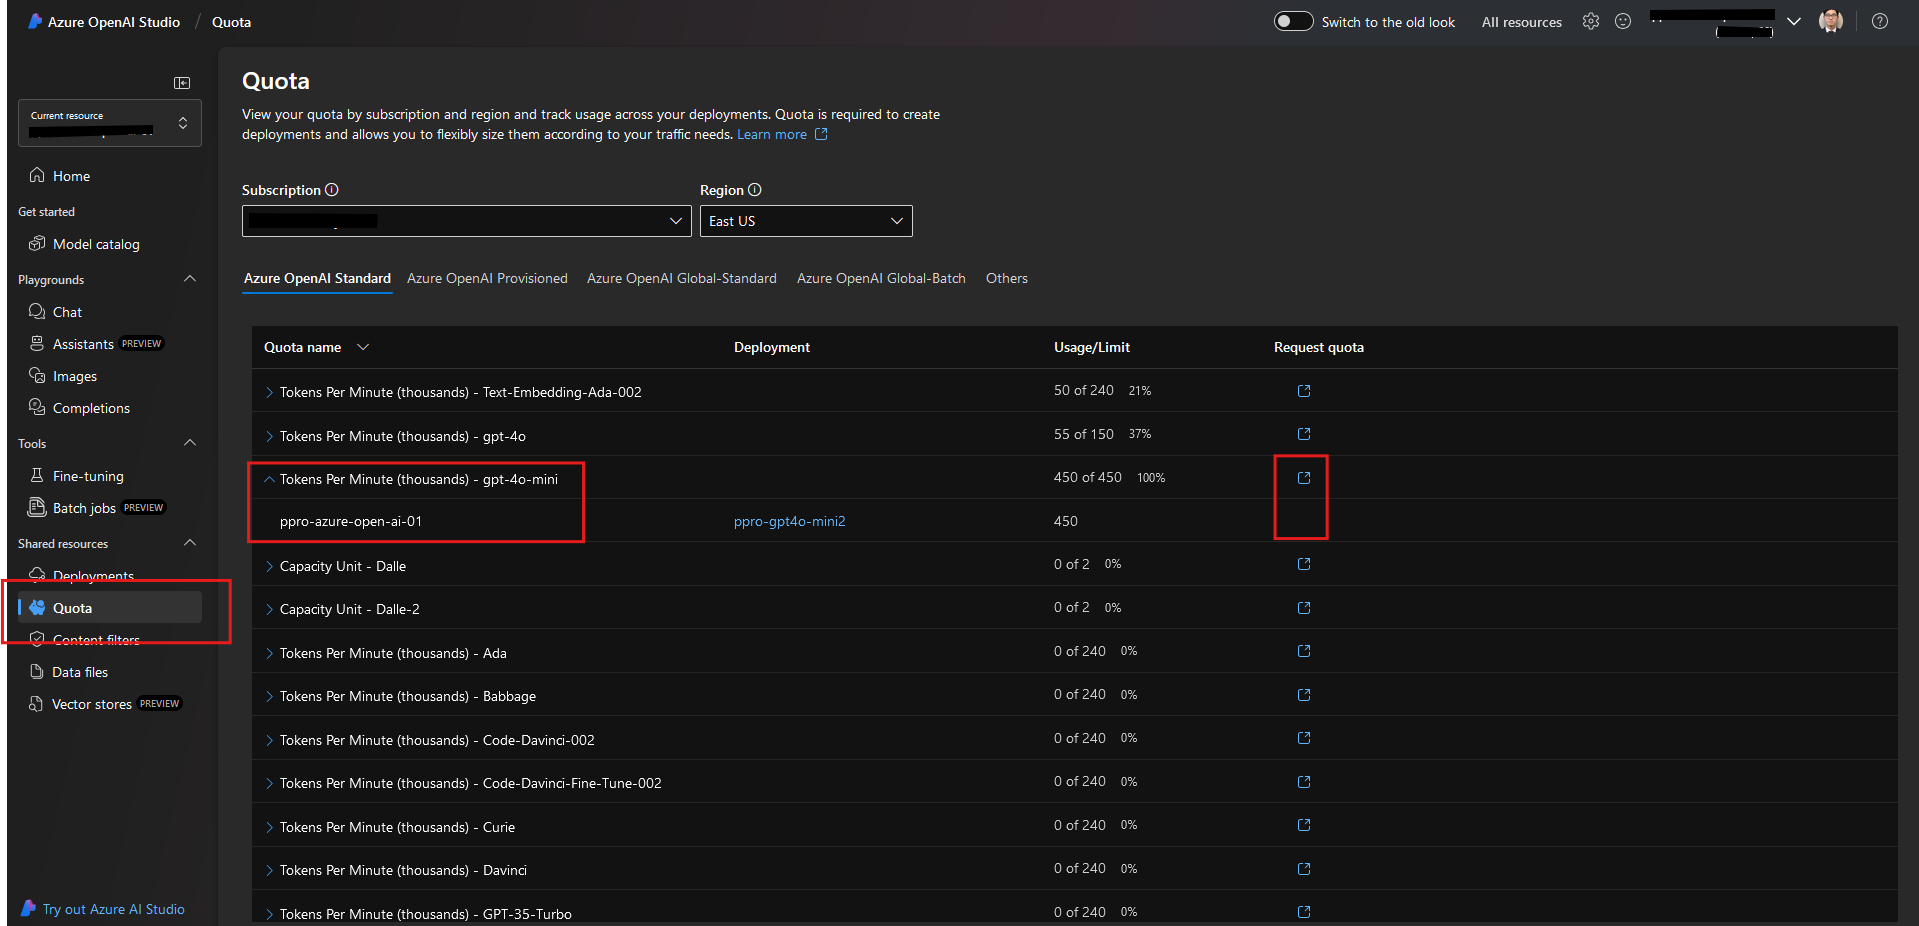Image resolution: width=1919 pixels, height=926 pixels.
Task: Request quota for Code-Davinci-Fine-Tune-002 row
Action: (x=1304, y=782)
